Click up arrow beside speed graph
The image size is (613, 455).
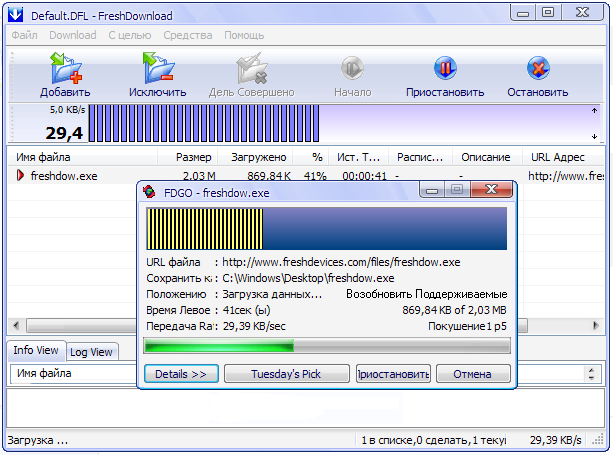coord(594,111)
